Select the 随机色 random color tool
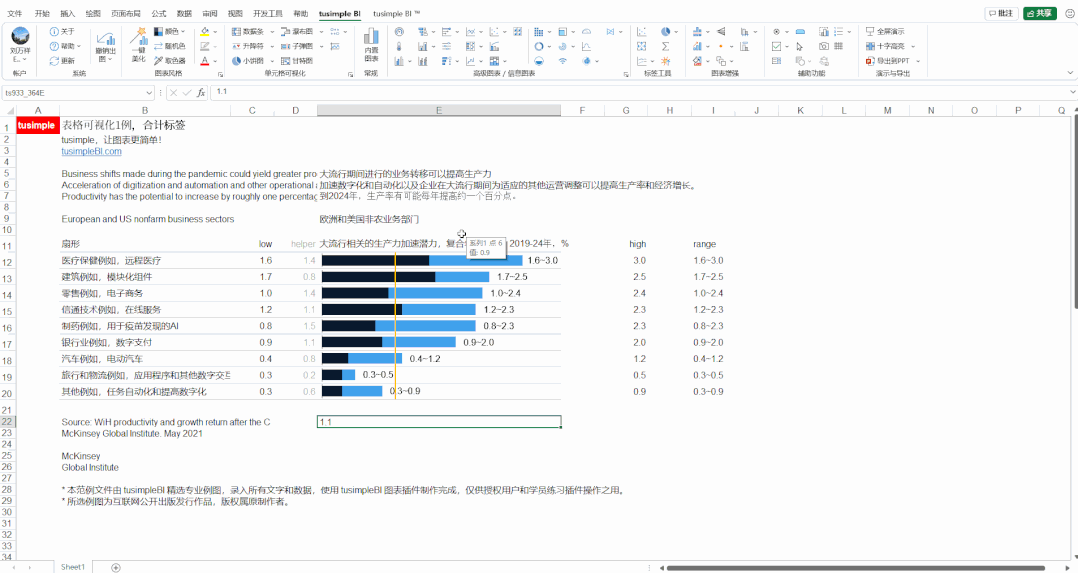The height and width of the screenshot is (573, 1078). click(170, 46)
